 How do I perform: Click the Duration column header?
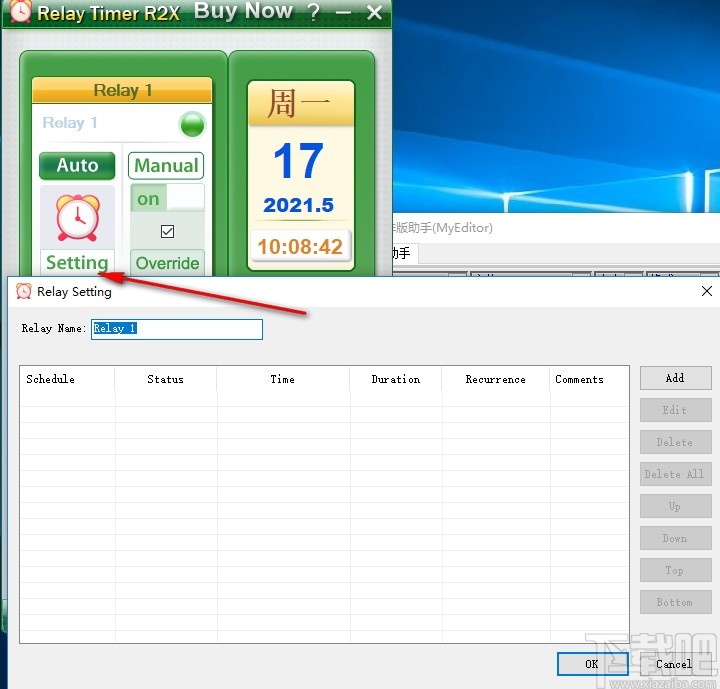(x=395, y=379)
